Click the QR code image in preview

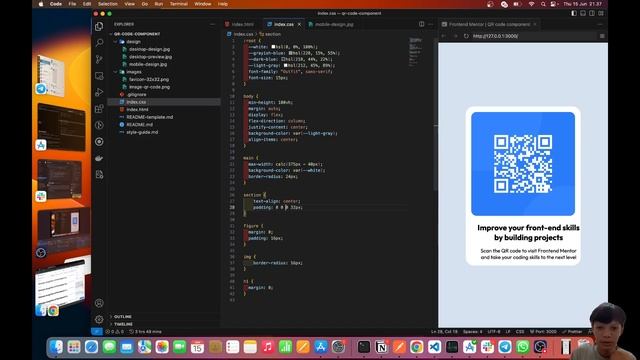click(523, 164)
